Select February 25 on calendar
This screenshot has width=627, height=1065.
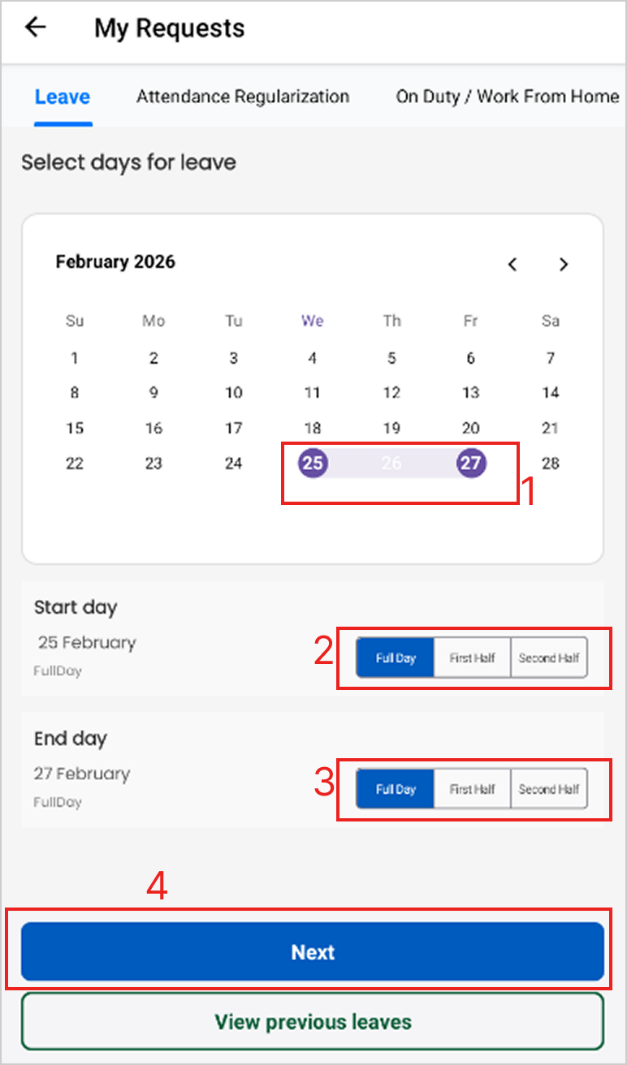pos(313,464)
